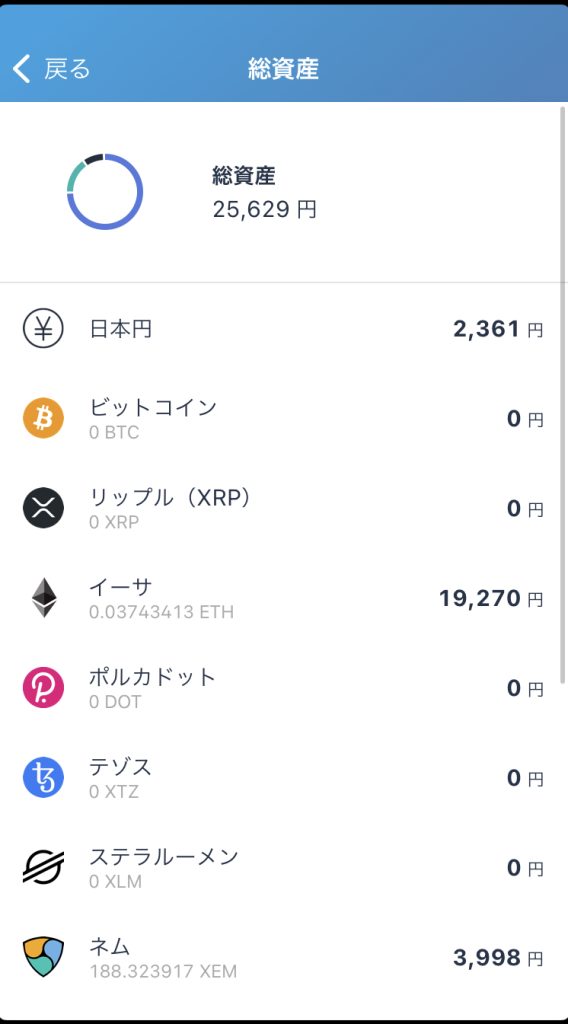
Task: Open the ビットコイン asset row
Action: tap(284, 418)
